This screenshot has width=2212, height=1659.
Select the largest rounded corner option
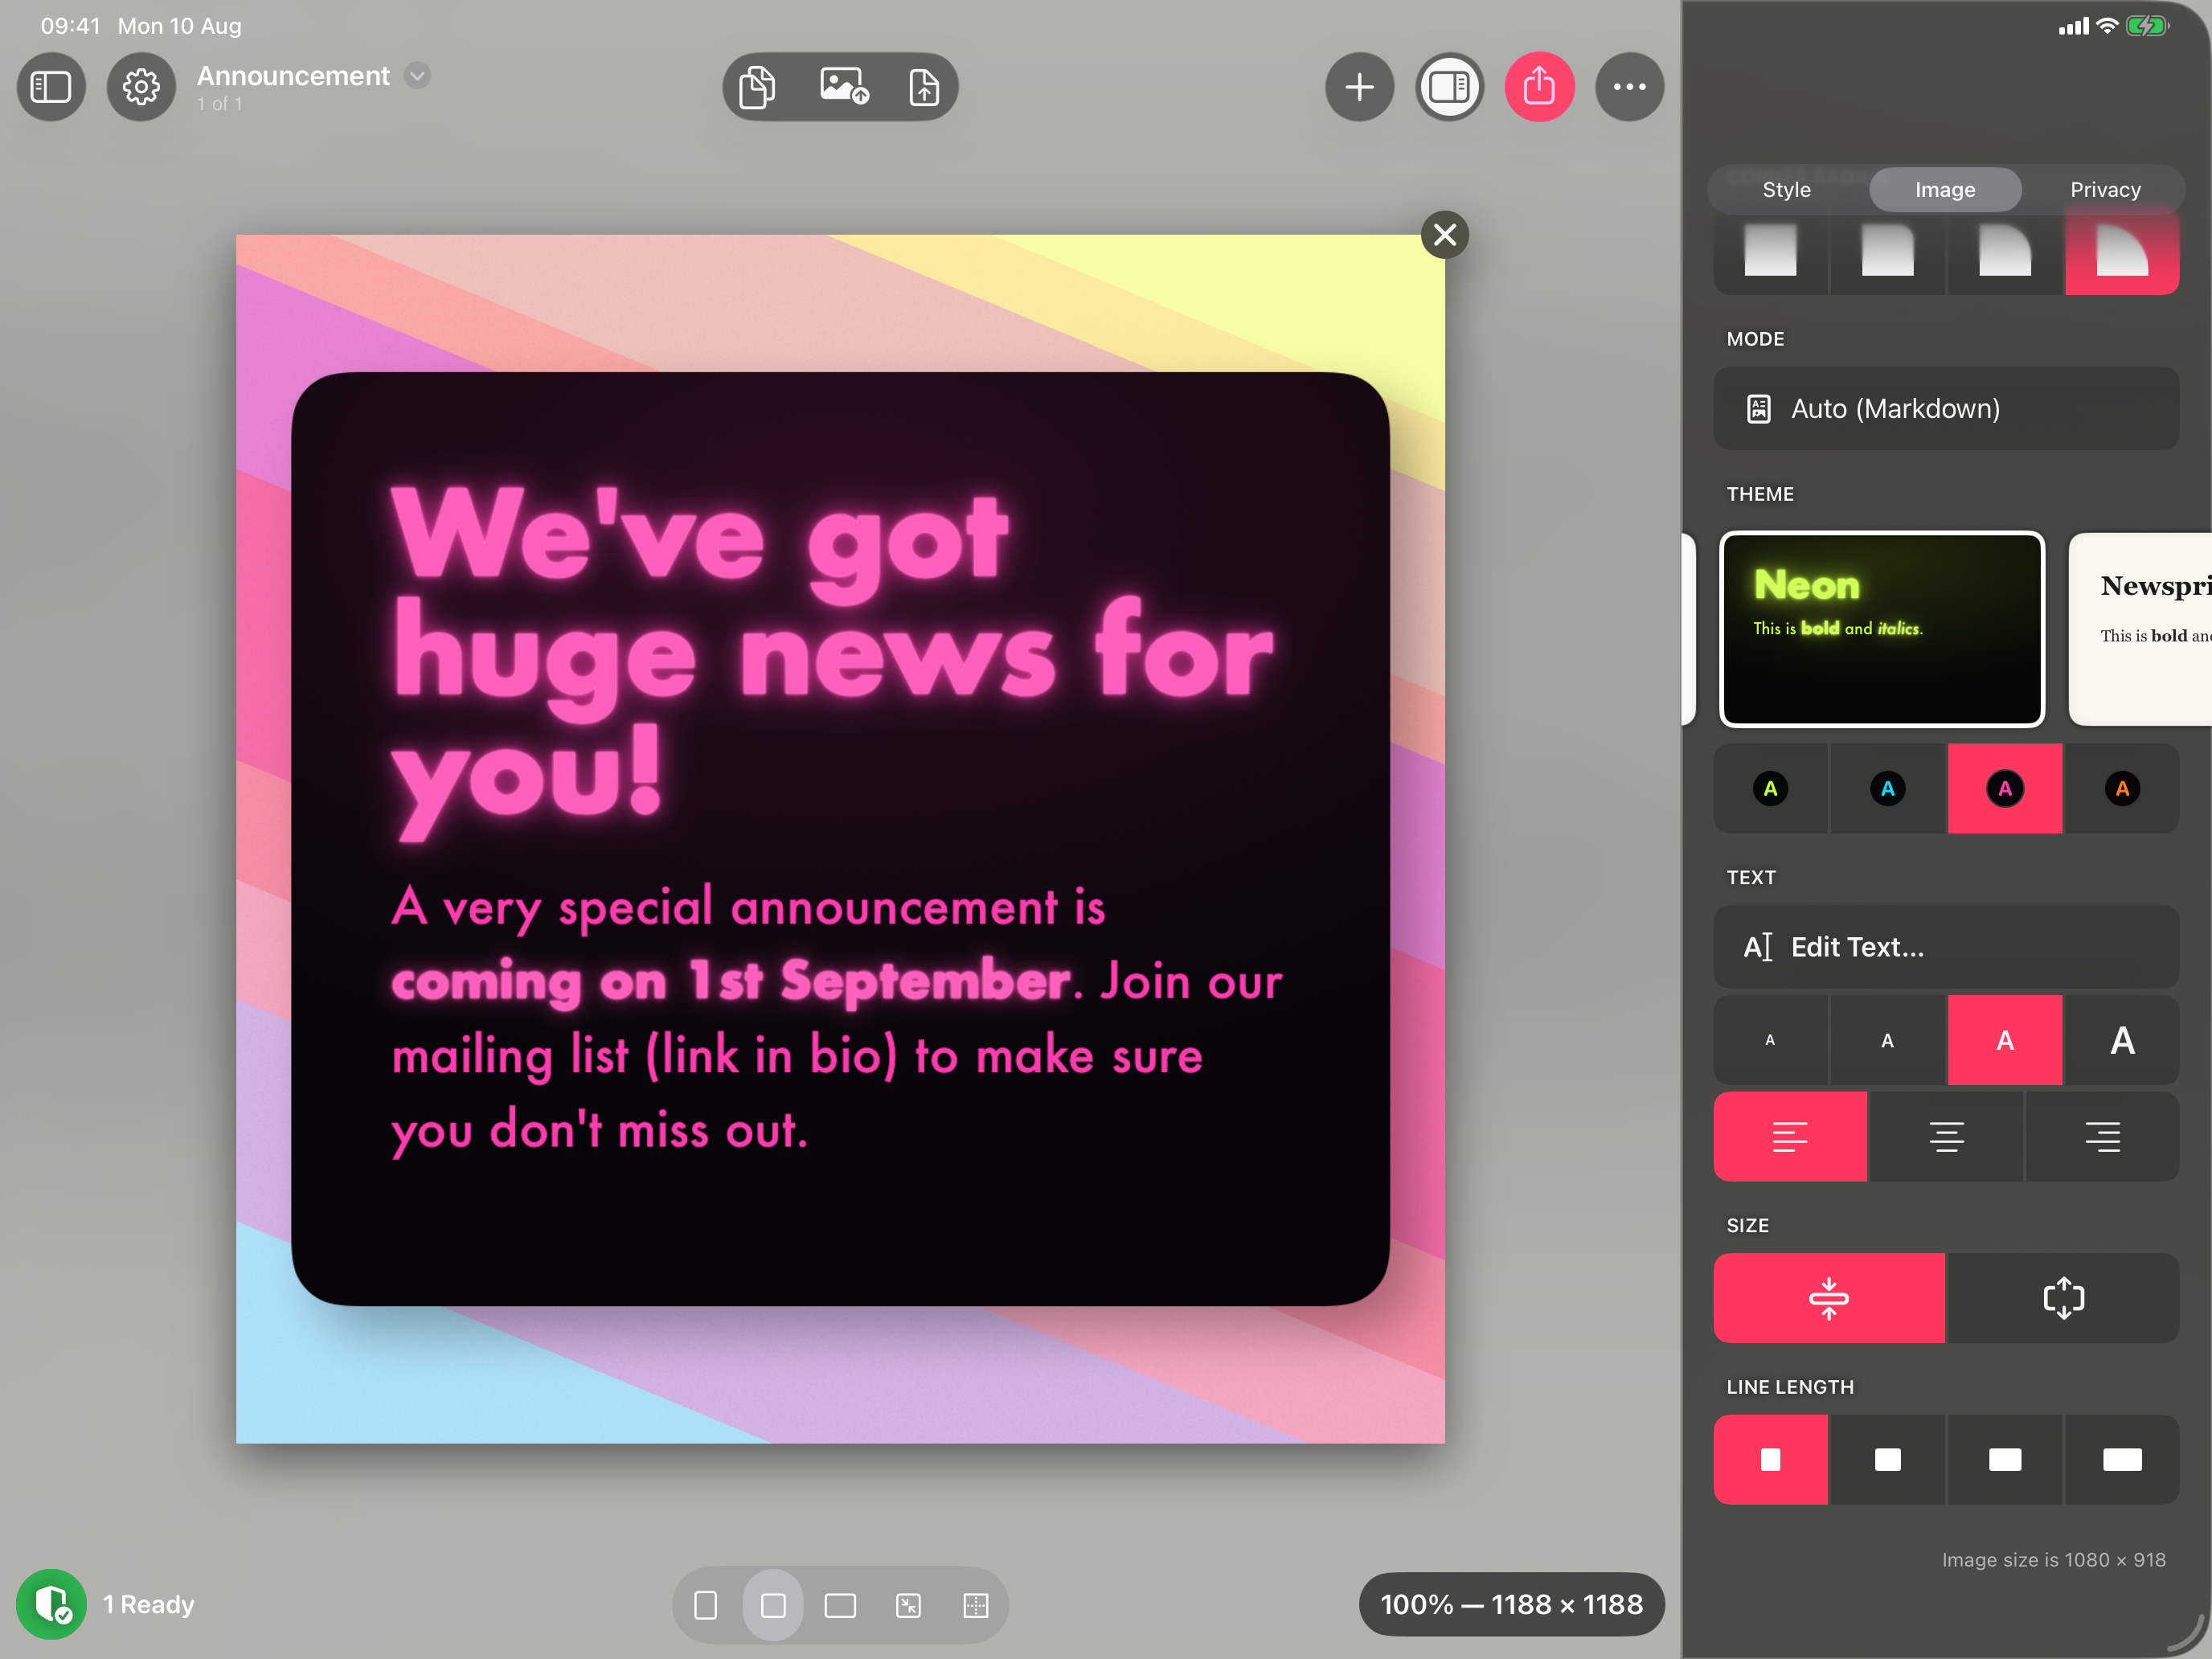tap(2122, 252)
